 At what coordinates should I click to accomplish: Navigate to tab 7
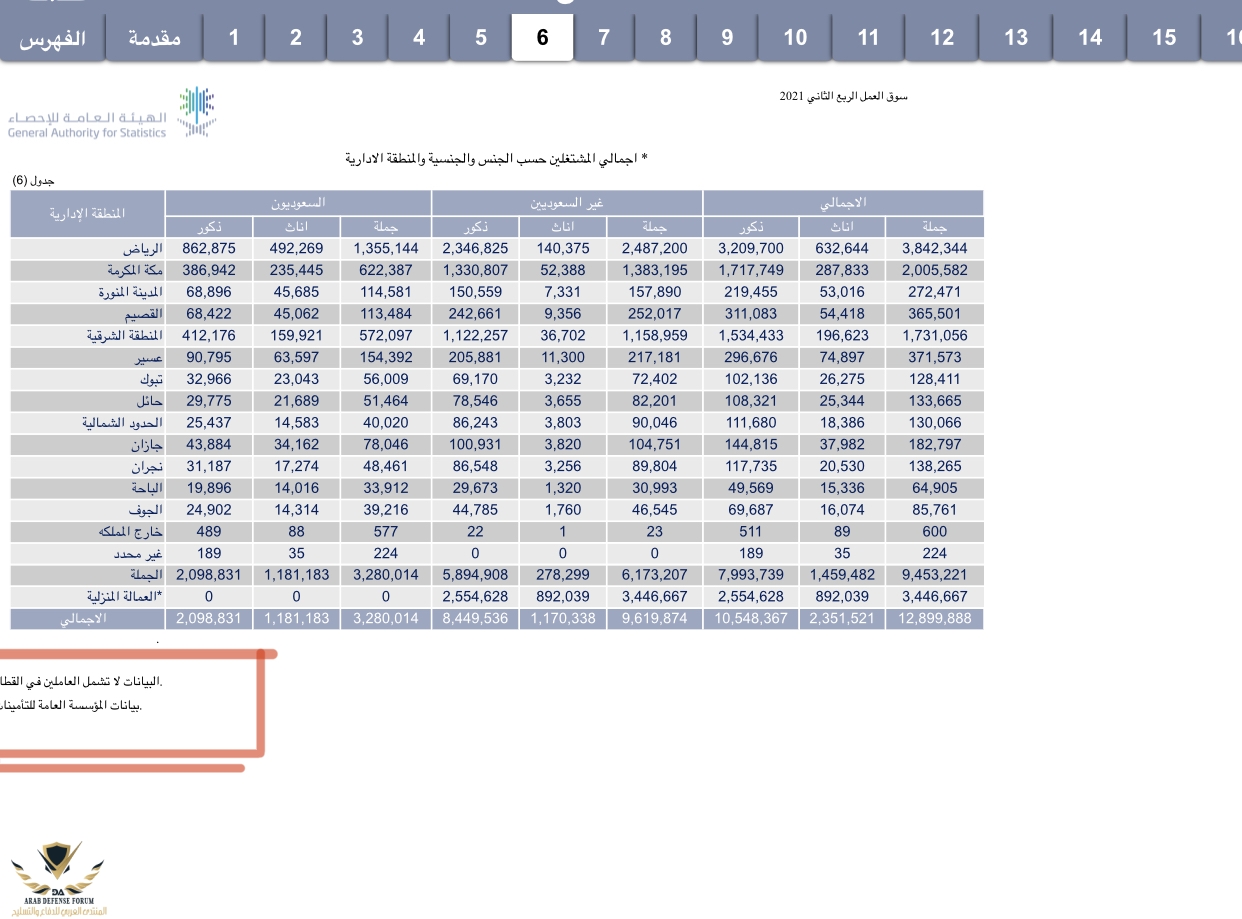tap(604, 38)
